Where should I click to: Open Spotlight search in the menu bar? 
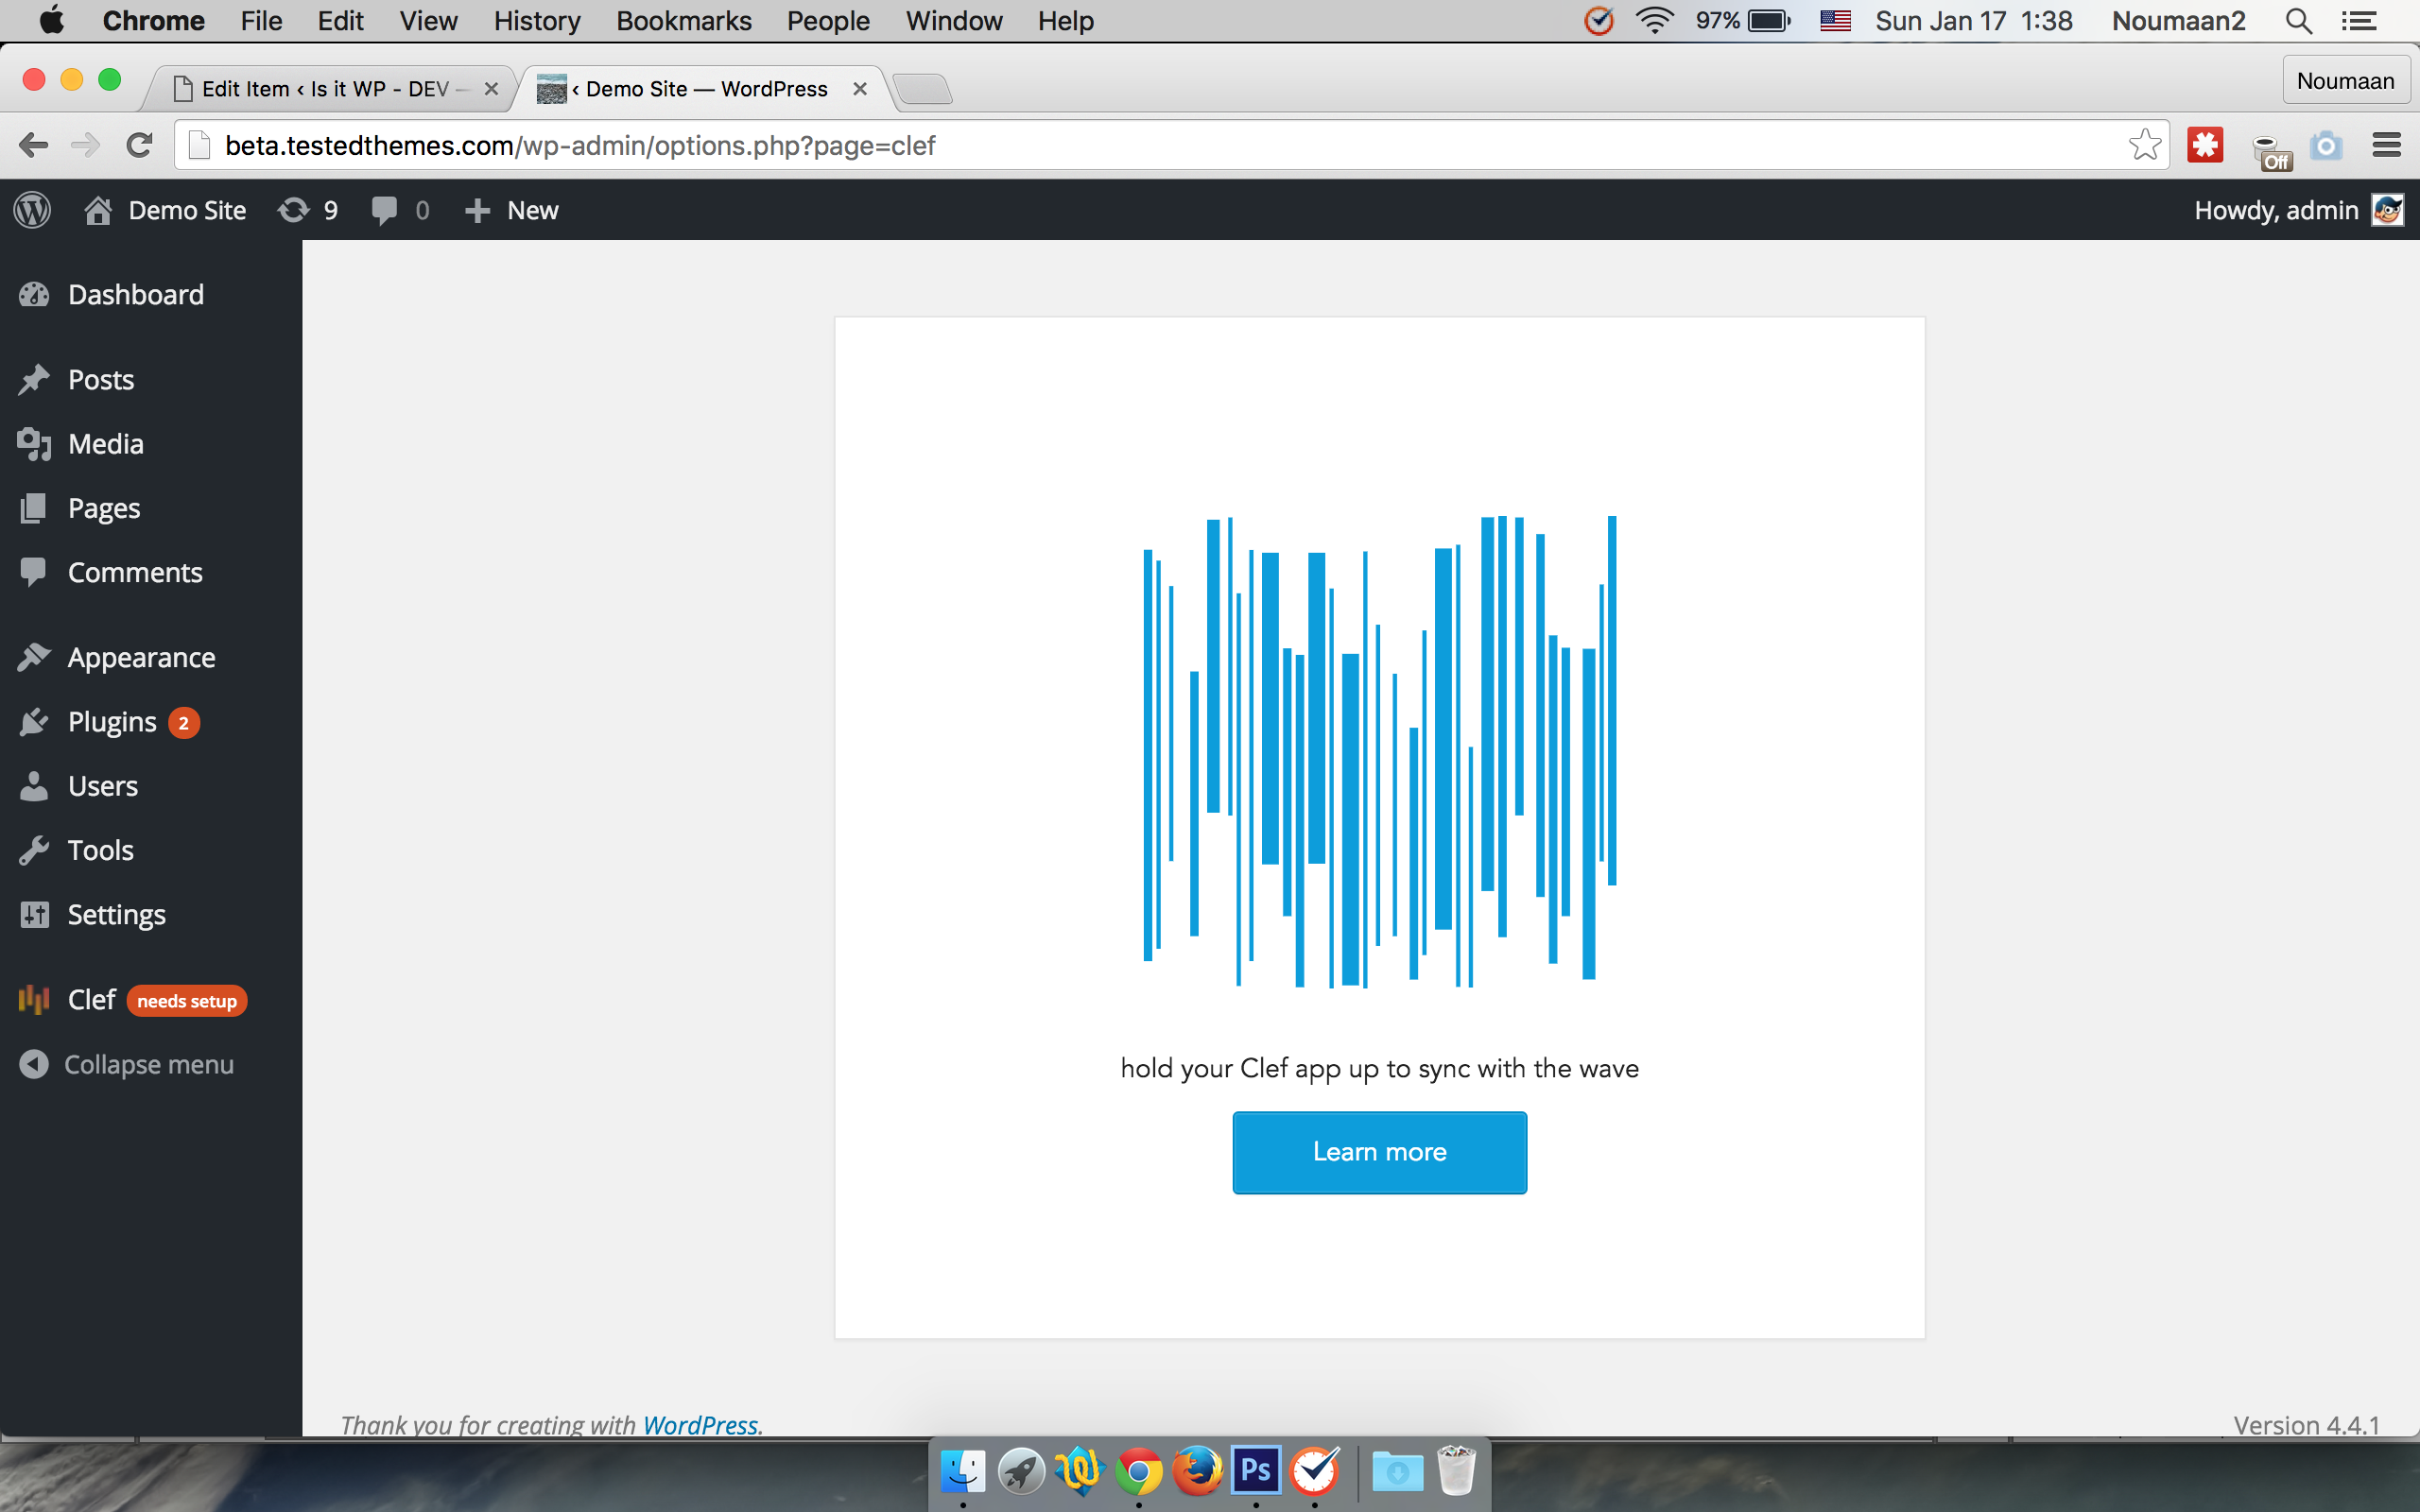point(2298,20)
